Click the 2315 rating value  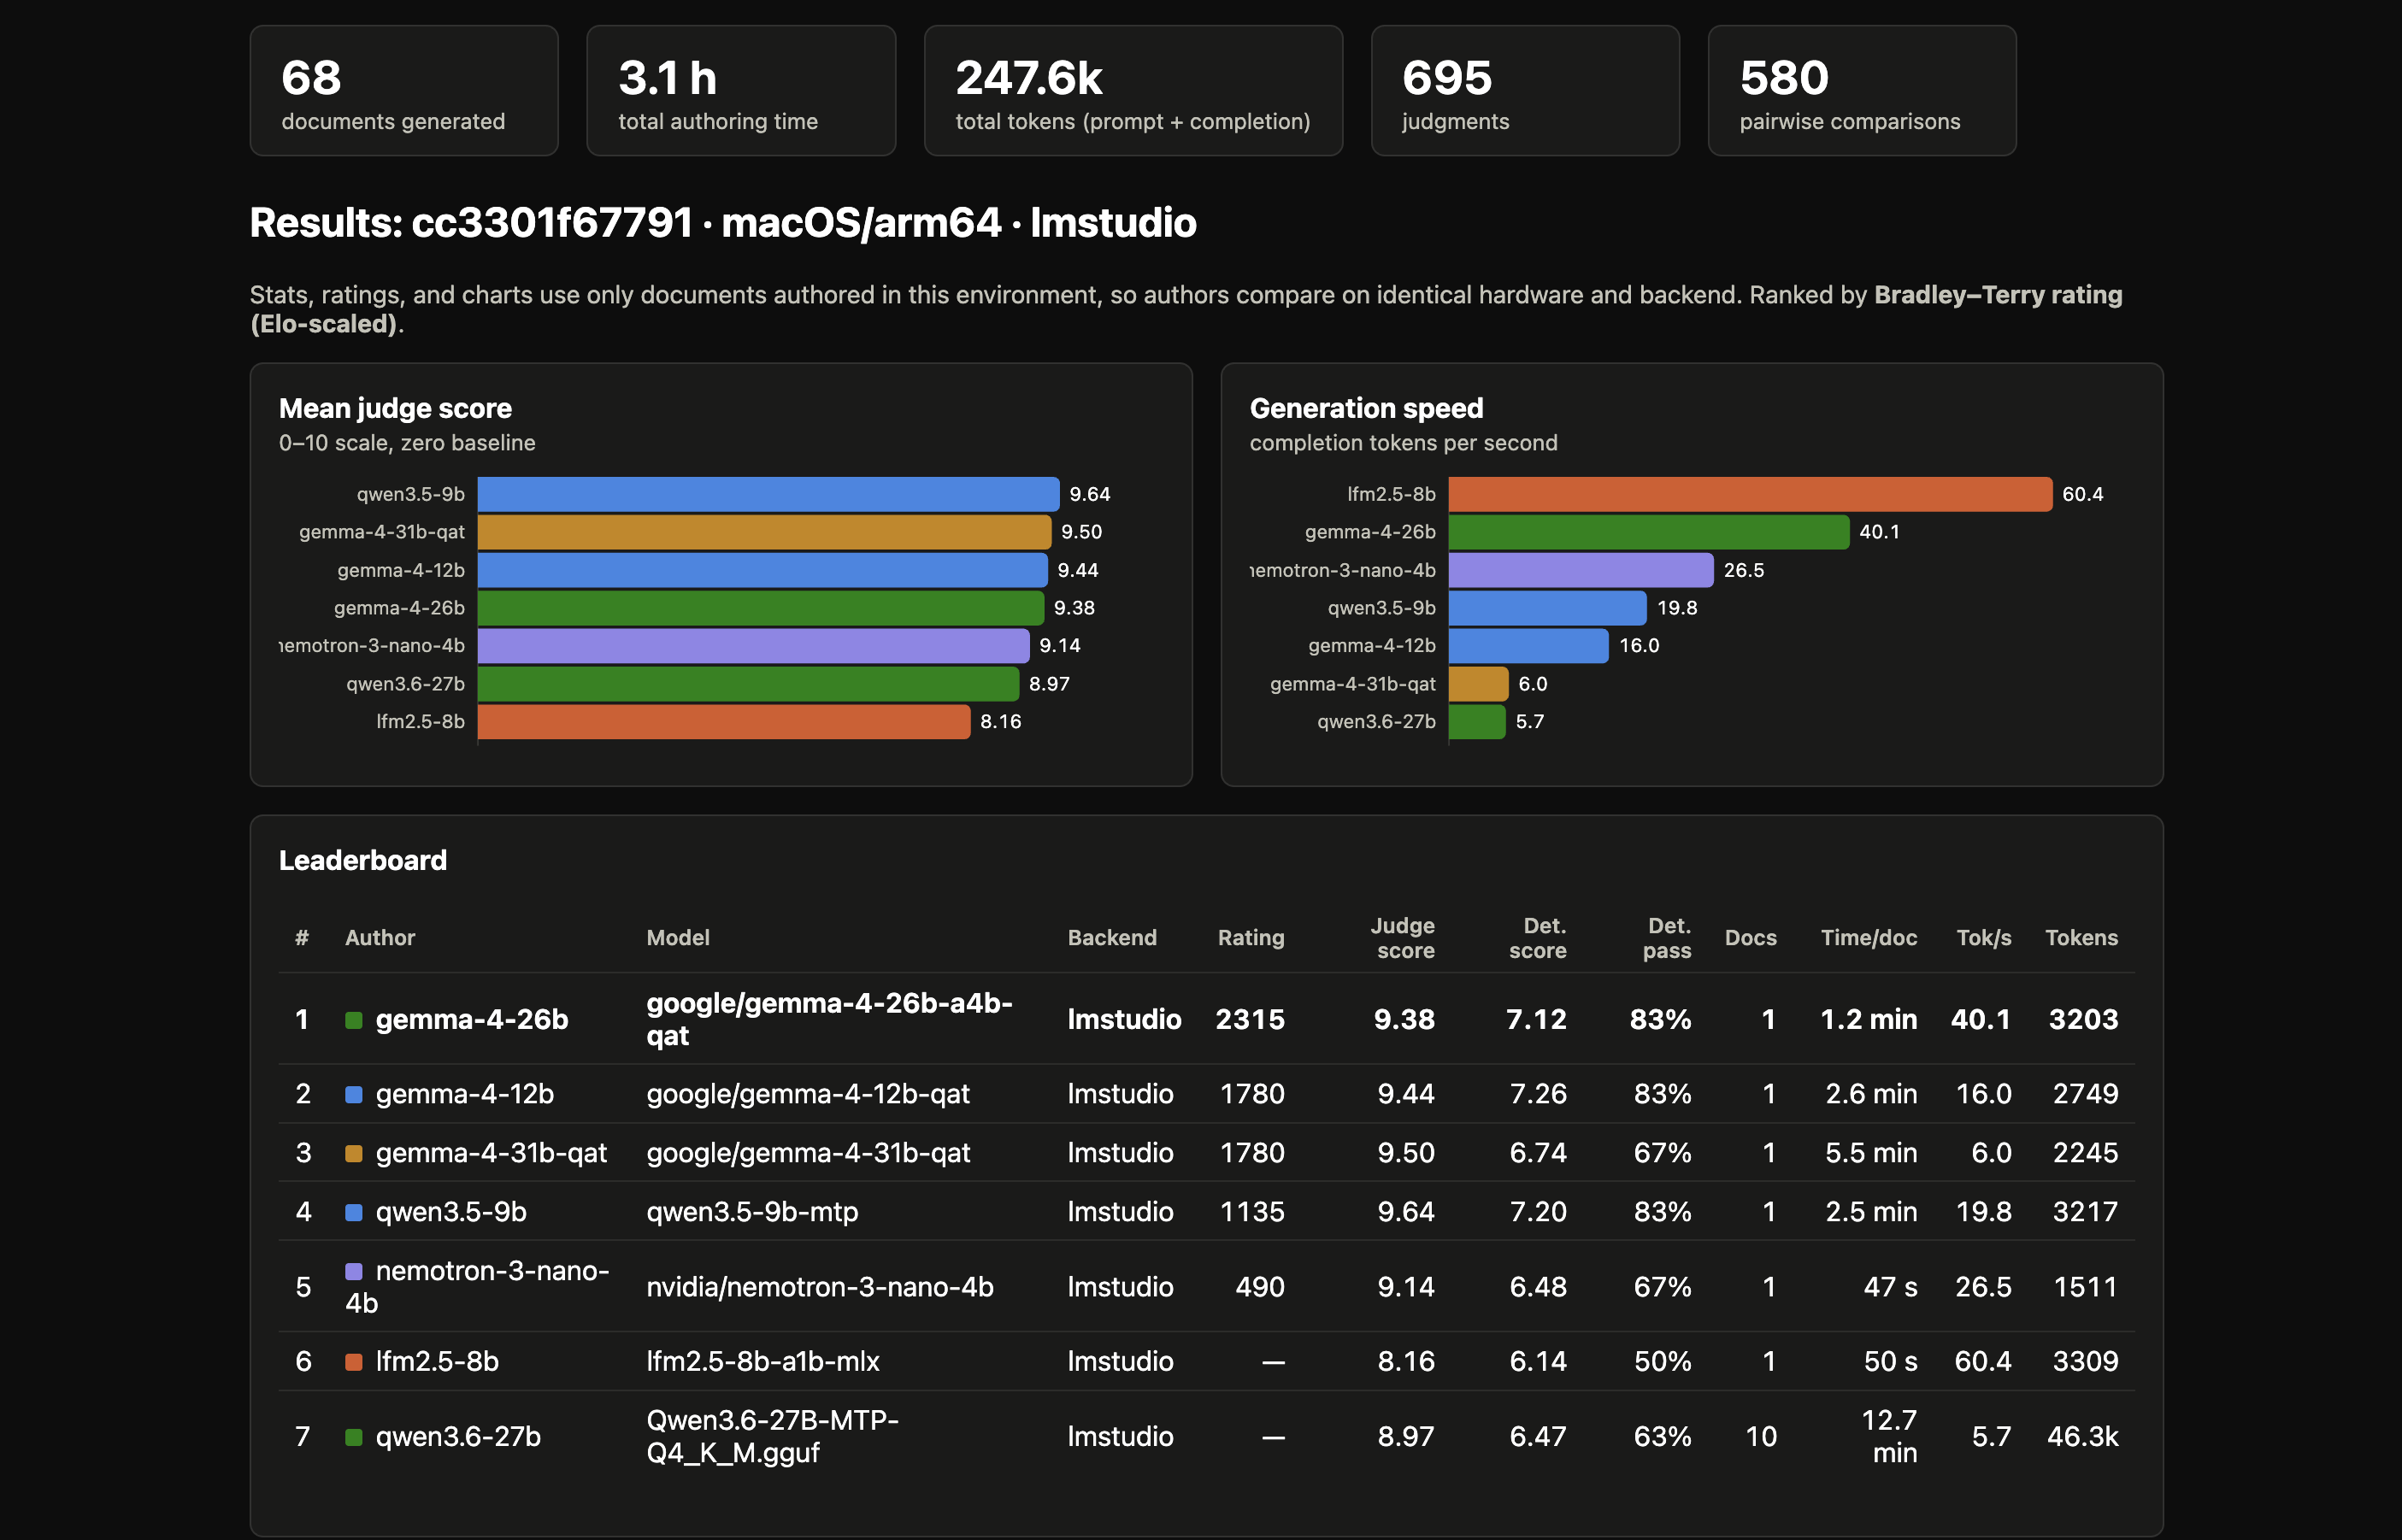point(1250,1020)
